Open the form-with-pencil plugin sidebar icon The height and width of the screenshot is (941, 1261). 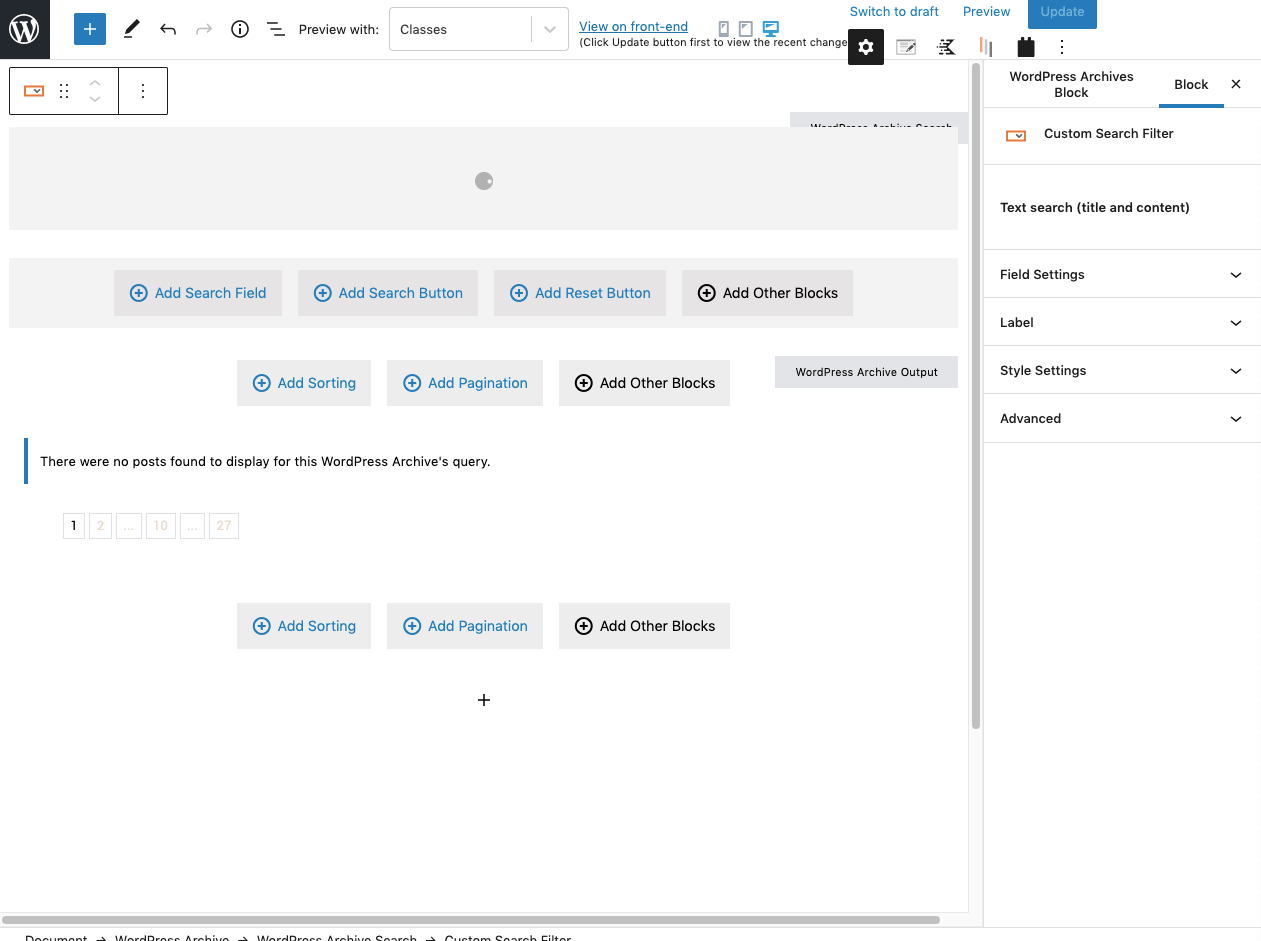906,47
